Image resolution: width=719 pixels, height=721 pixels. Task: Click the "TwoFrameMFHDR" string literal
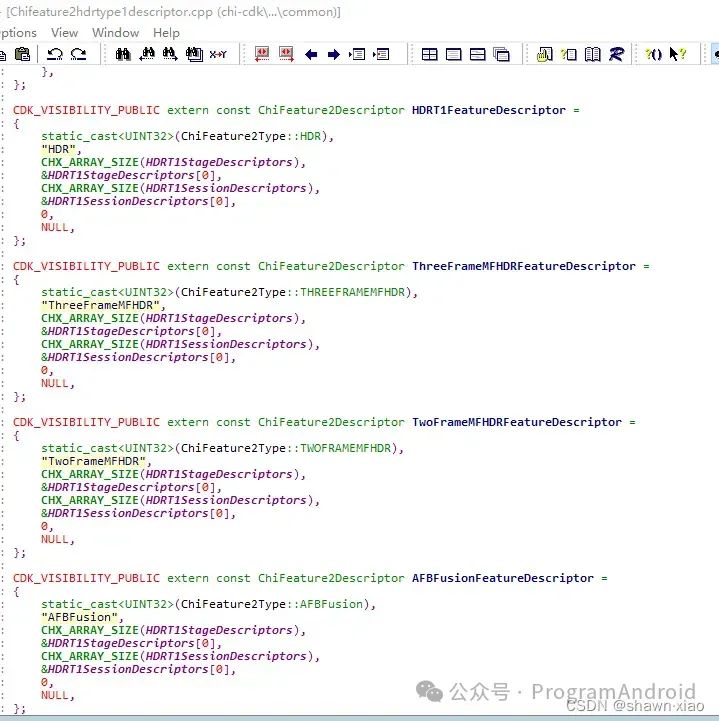click(x=93, y=461)
